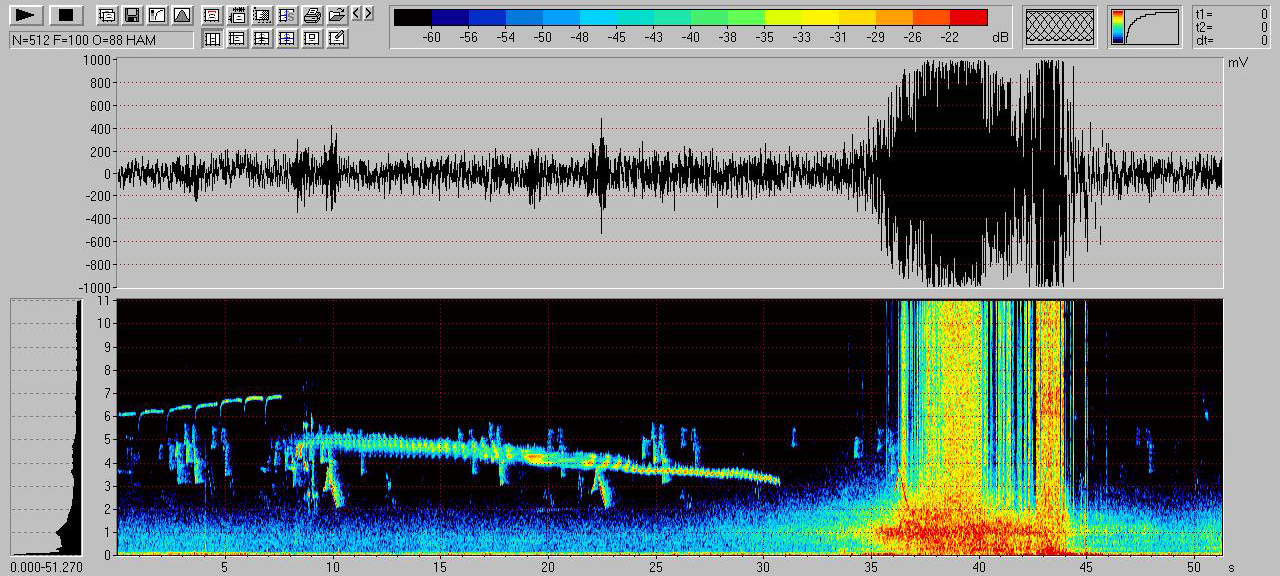Click the black -60 dB color swatch
1280x576 pixels.
tap(413, 17)
